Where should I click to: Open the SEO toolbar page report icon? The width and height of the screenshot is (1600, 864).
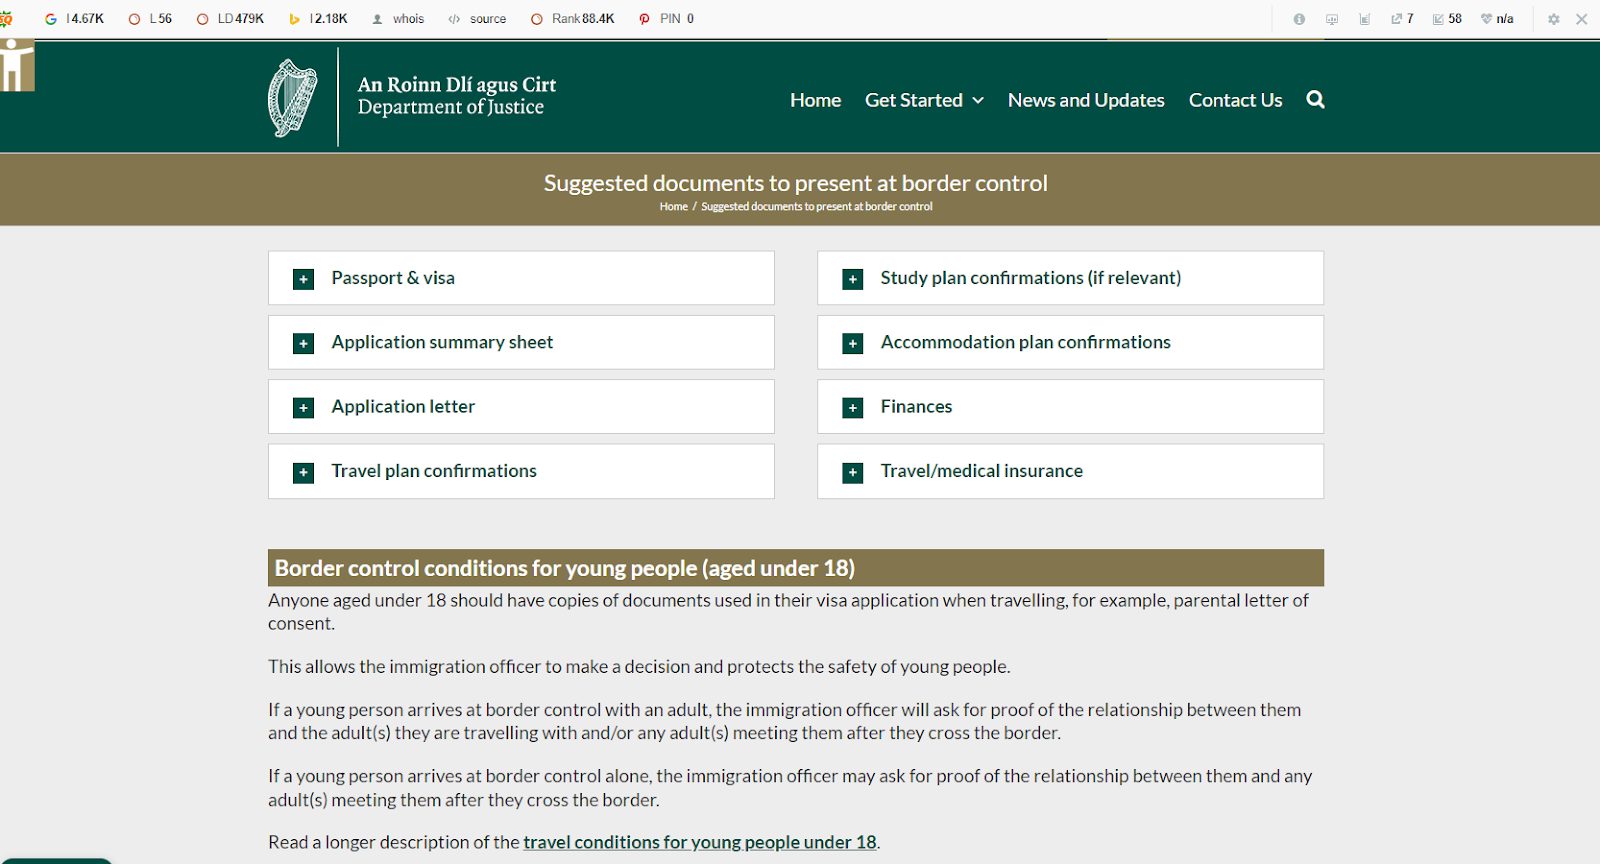point(1365,19)
